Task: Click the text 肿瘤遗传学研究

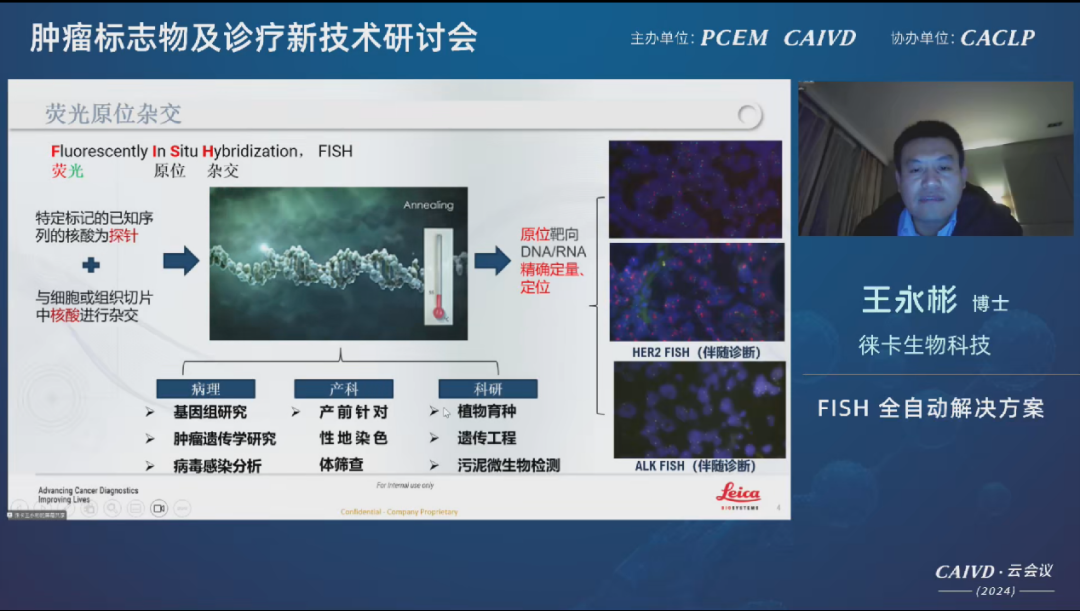Action: (x=225, y=439)
